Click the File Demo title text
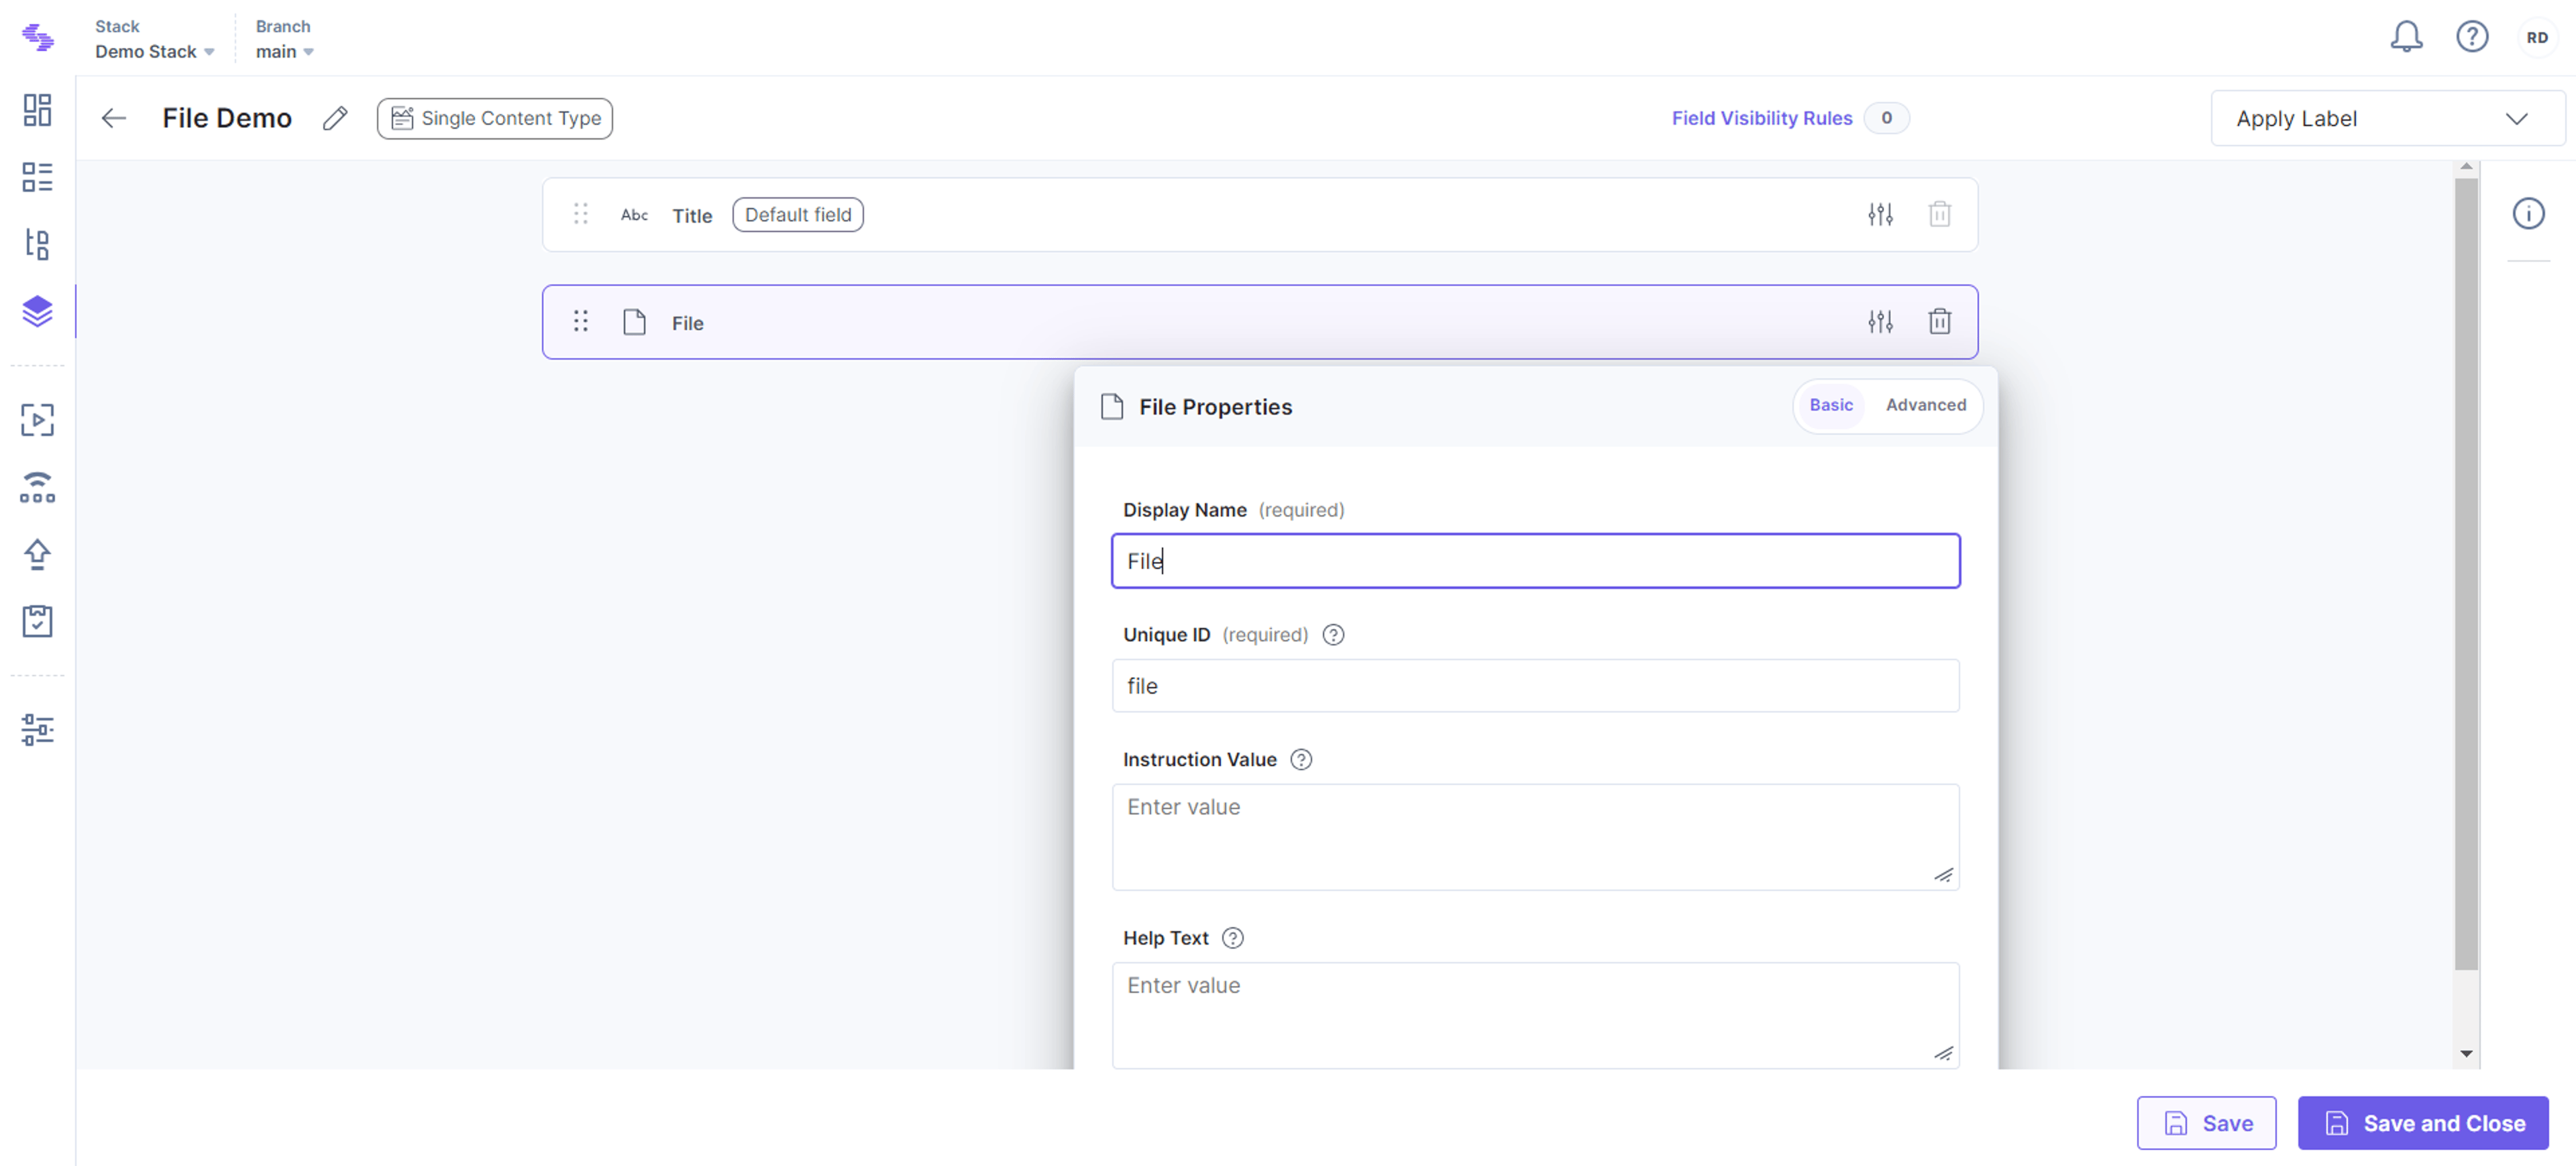Viewport: 2576px width, 1166px height. coord(227,118)
